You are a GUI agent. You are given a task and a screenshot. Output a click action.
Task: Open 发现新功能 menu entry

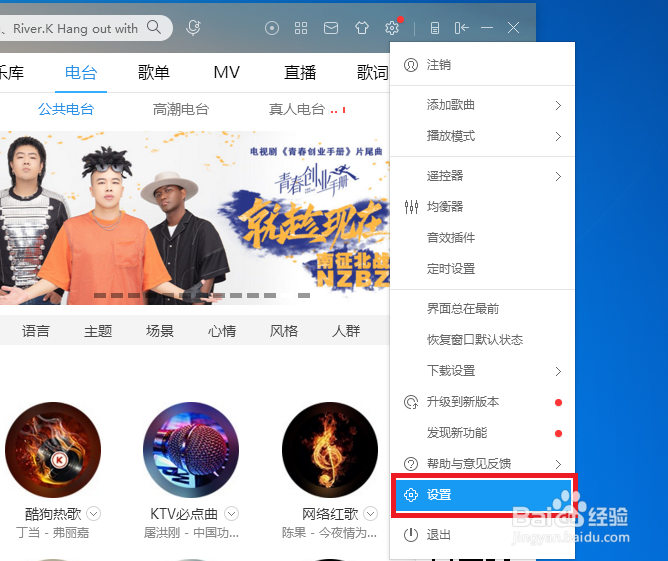click(482, 433)
